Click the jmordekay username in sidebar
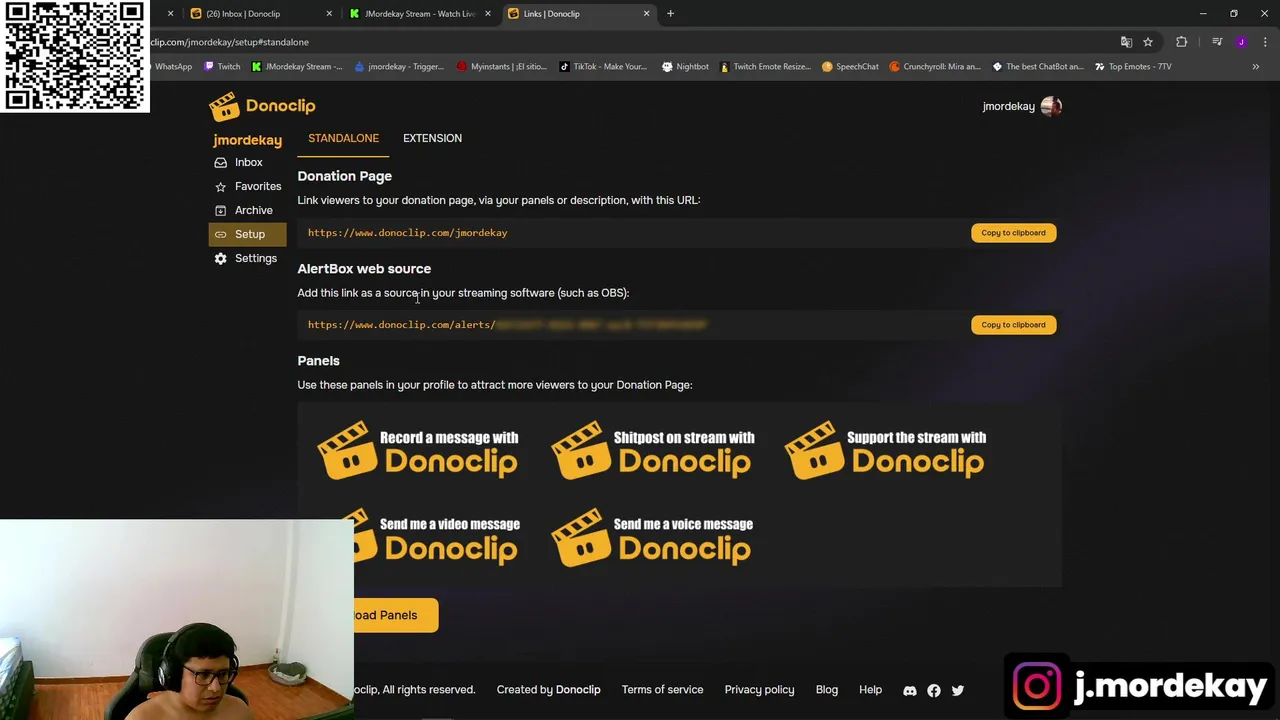 [x=247, y=140]
